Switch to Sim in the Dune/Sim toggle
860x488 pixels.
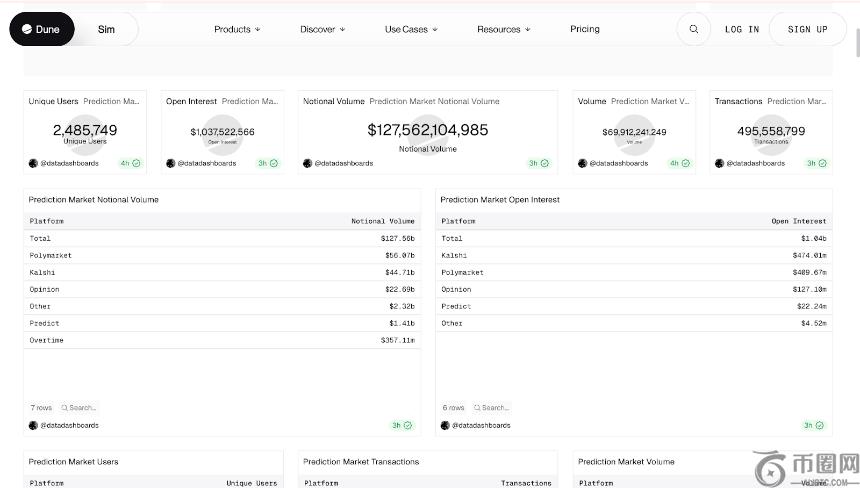coord(106,29)
